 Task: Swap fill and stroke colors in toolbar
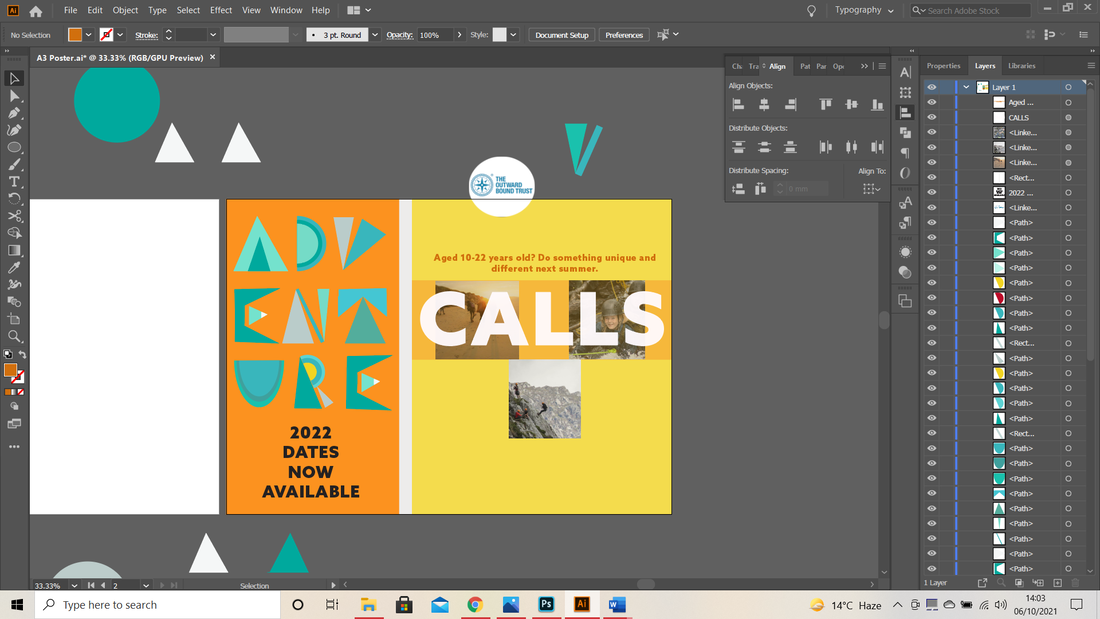coord(22,354)
